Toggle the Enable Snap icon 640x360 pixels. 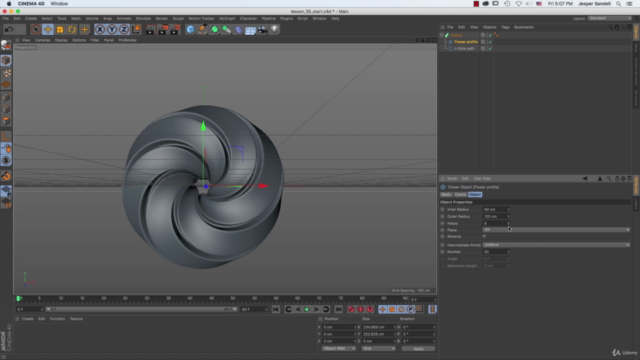[x=6, y=176]
